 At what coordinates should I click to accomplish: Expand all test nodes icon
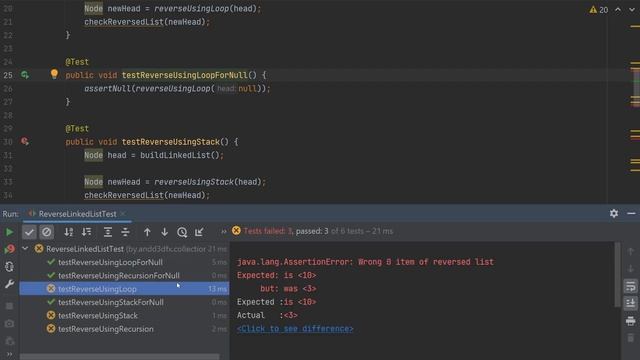coord(108,232)
